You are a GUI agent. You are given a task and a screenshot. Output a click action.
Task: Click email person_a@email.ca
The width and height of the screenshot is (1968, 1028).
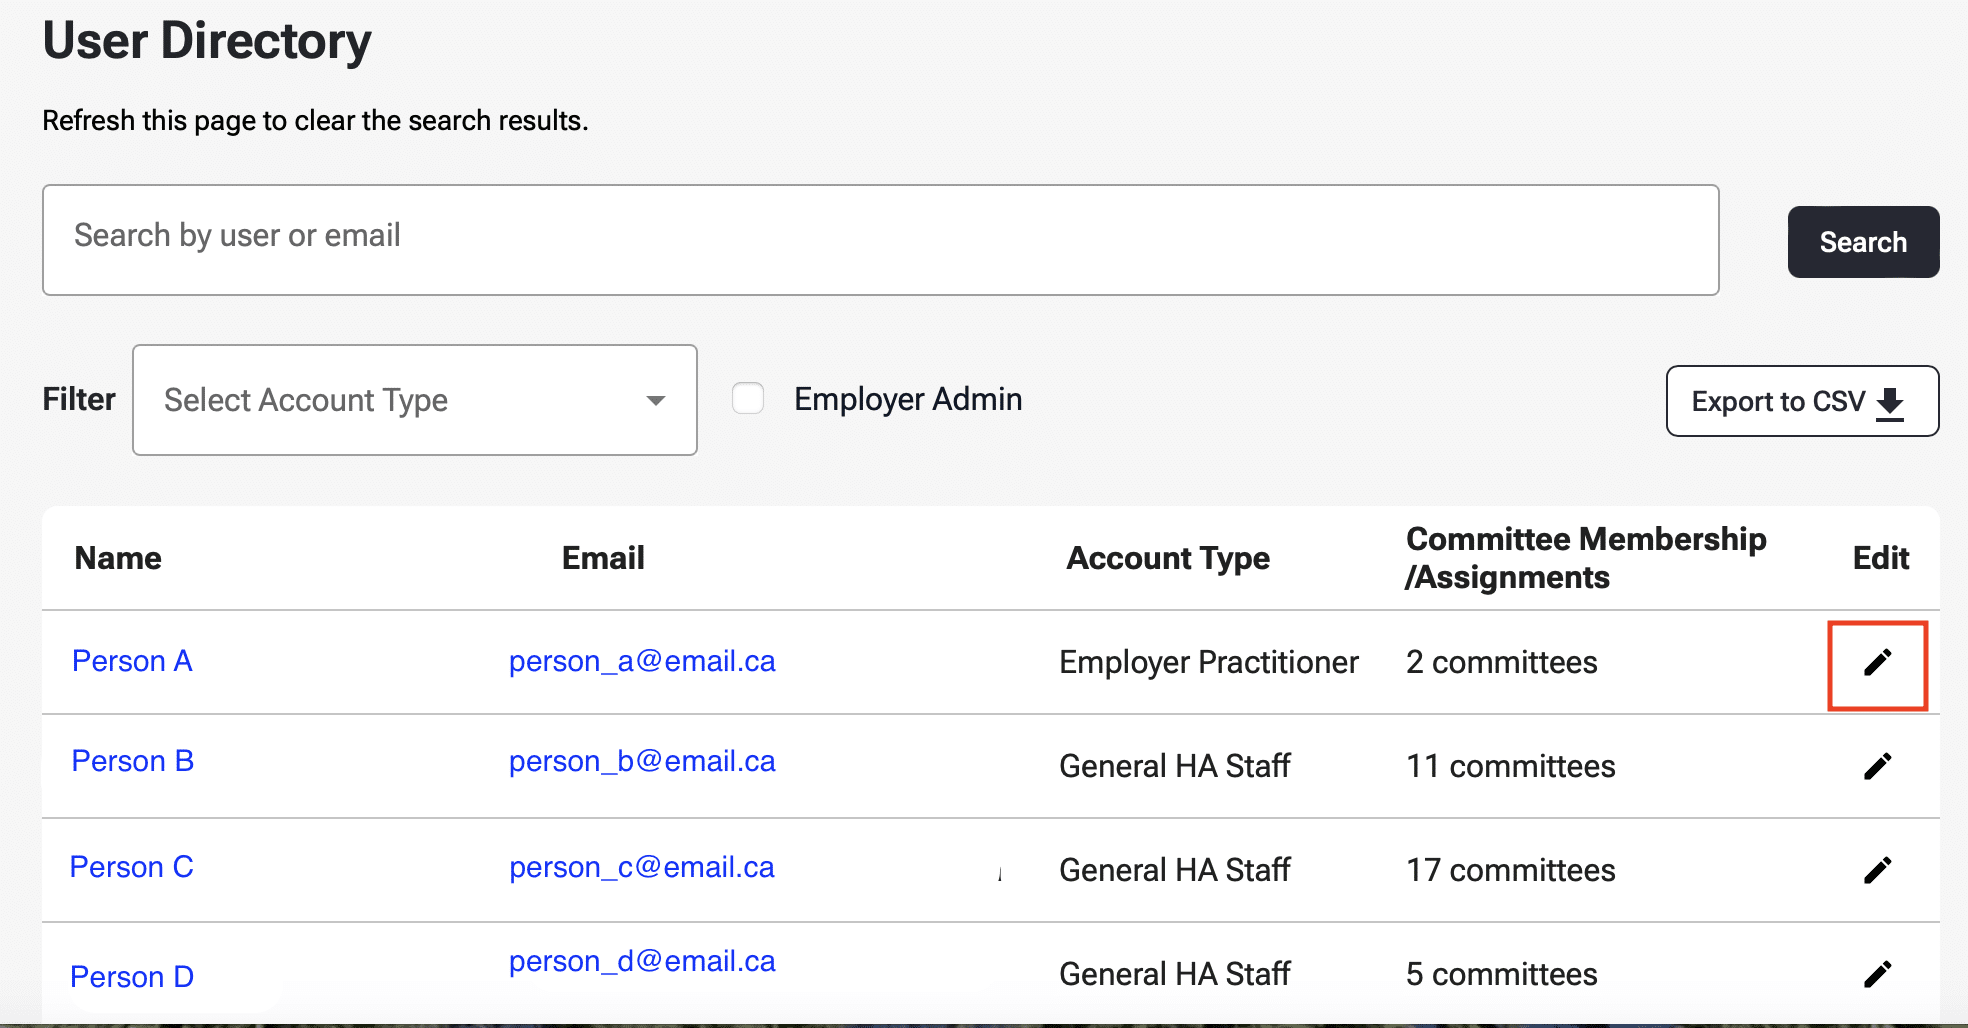coord(642,662)
